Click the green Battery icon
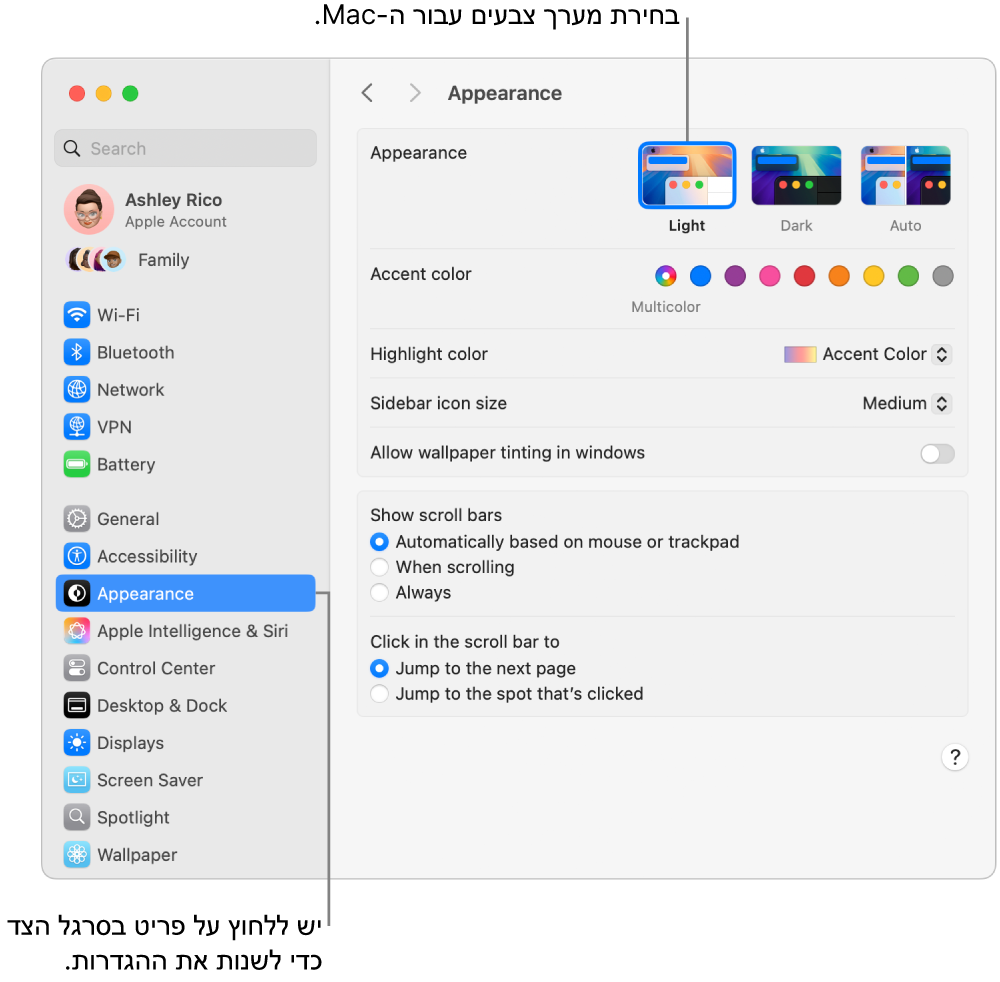The height and width of the screenshot is (982, 1000). 77,464
